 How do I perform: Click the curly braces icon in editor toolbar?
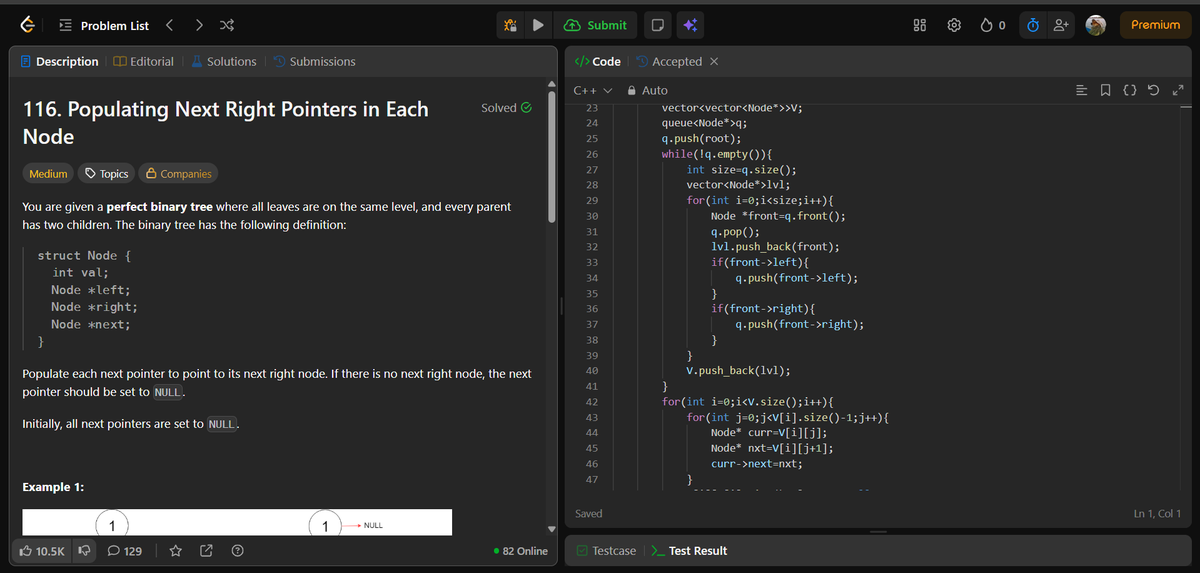1130,90
